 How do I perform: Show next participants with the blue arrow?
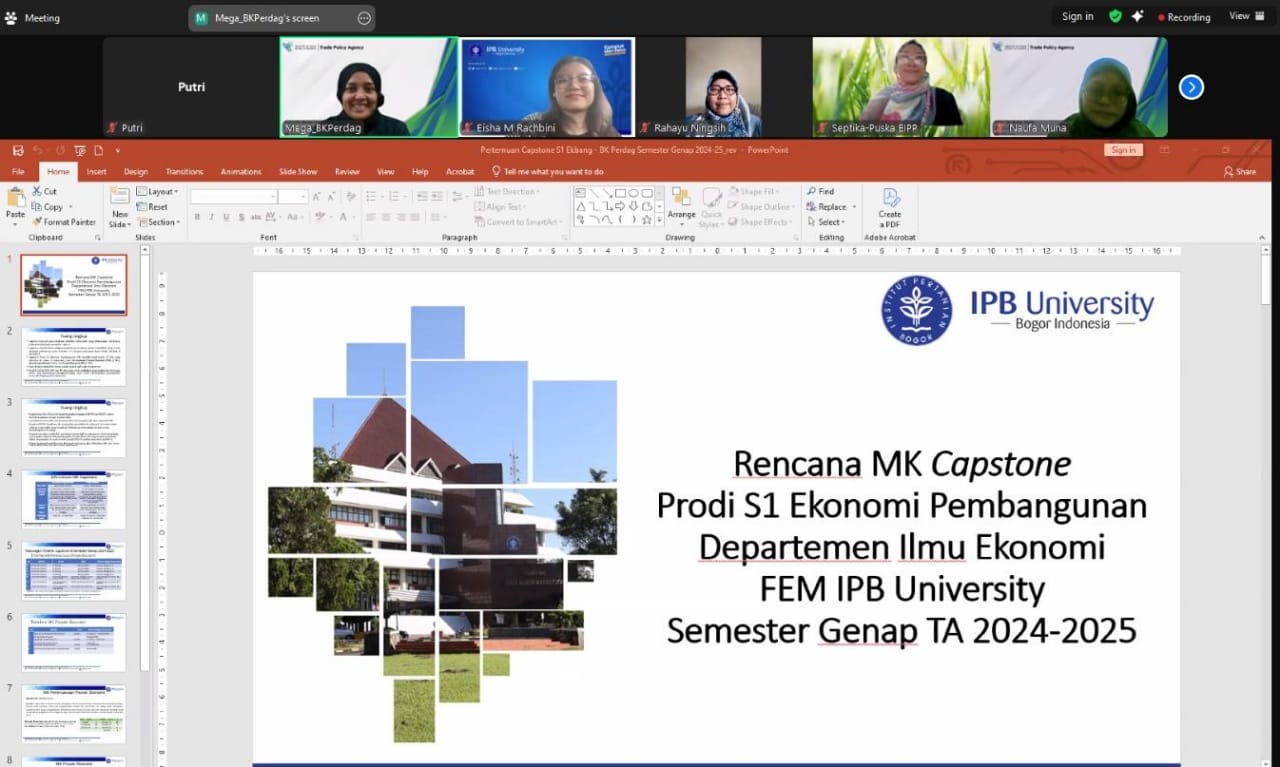click(x=1190, y=87)
